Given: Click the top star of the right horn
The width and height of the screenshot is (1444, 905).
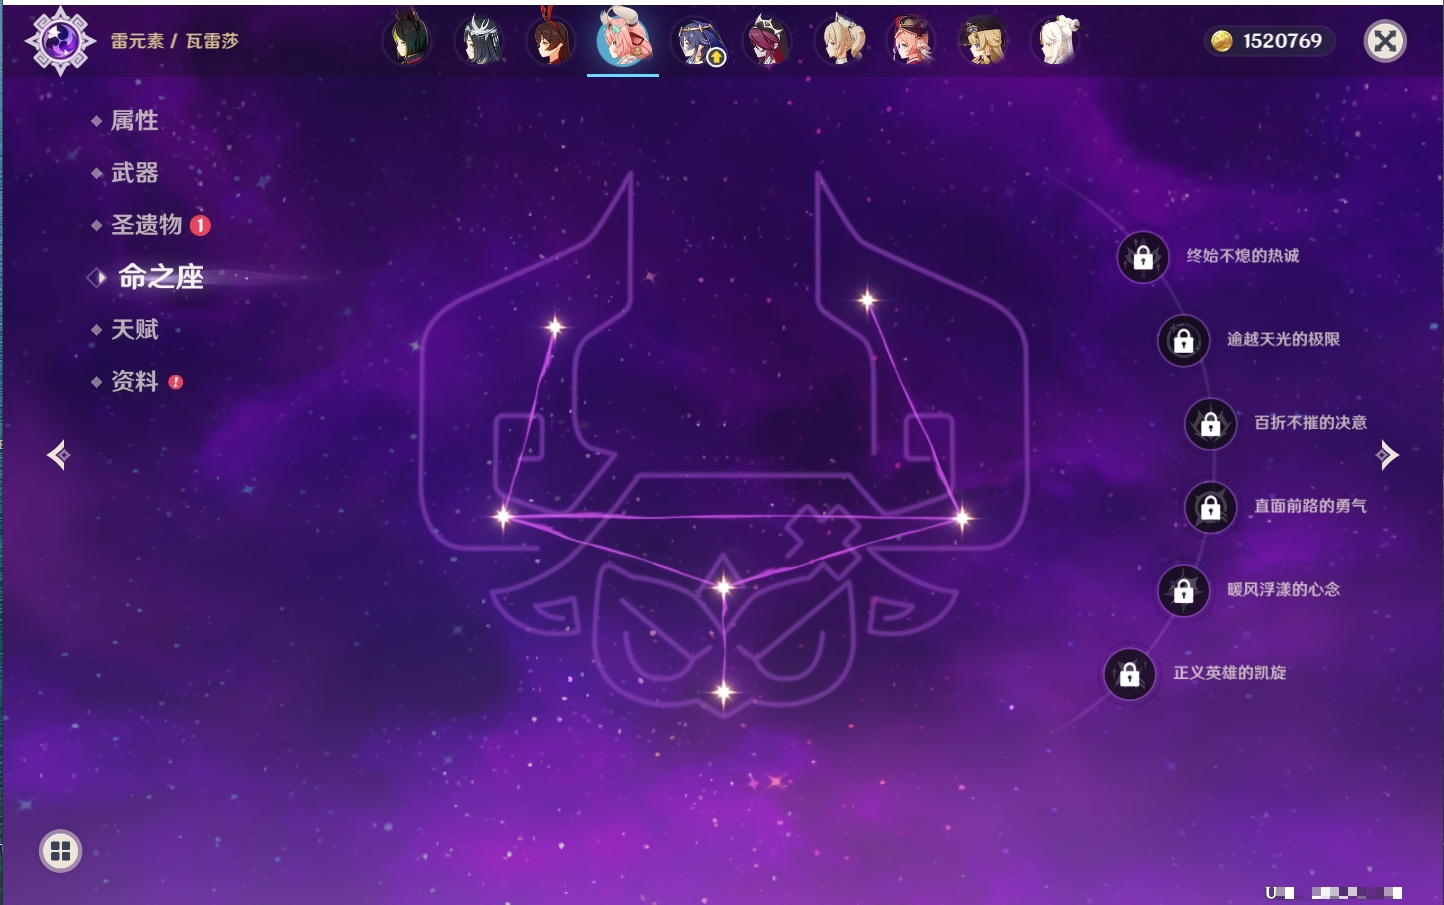Looking at the screenshot, I should pos(867,299).
